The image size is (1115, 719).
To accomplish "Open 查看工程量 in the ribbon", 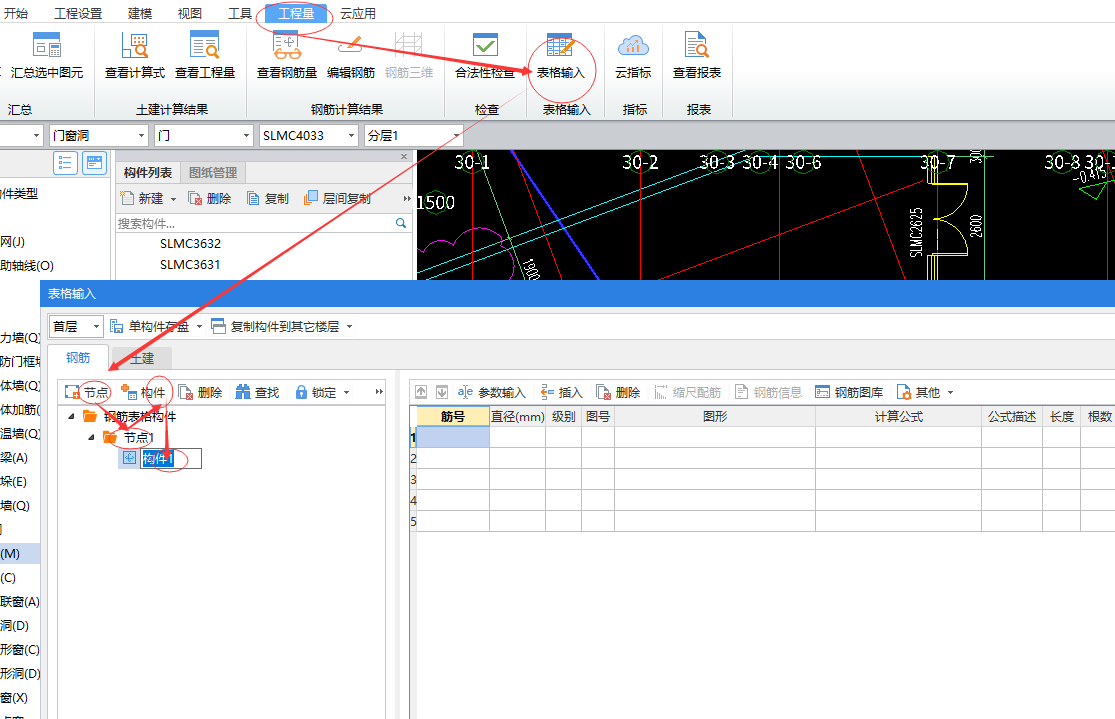I will pos(205,57).
